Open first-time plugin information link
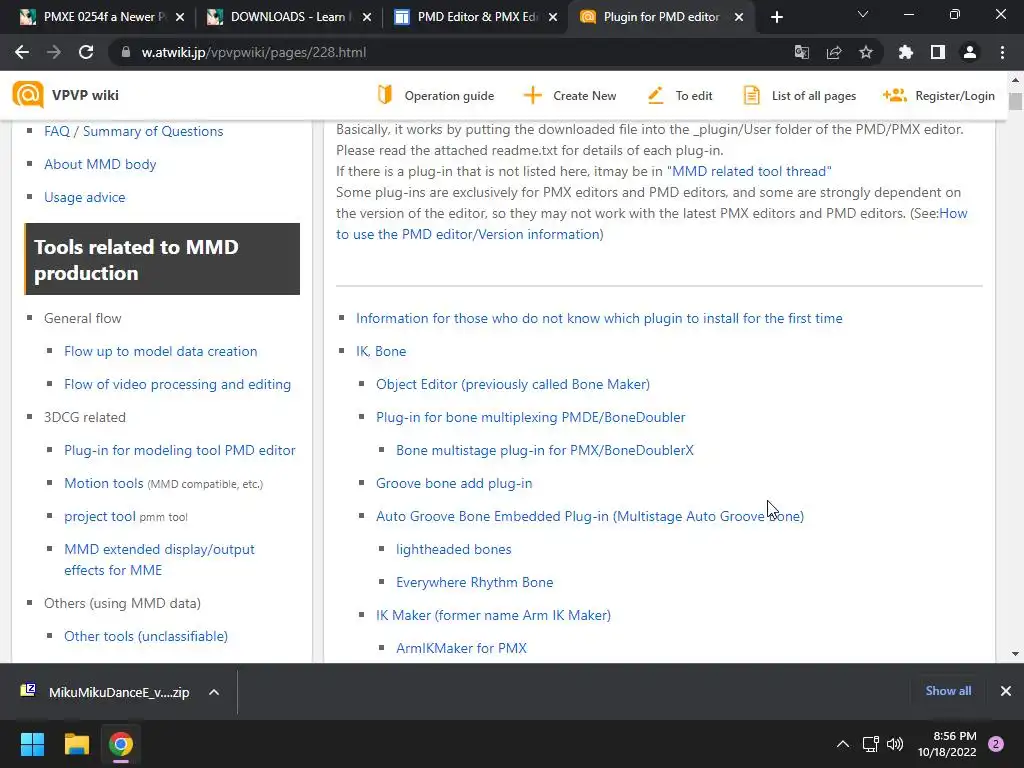The width and height of the screenshot is (1024, 768). pyautogui.click(x=599, y=318)
